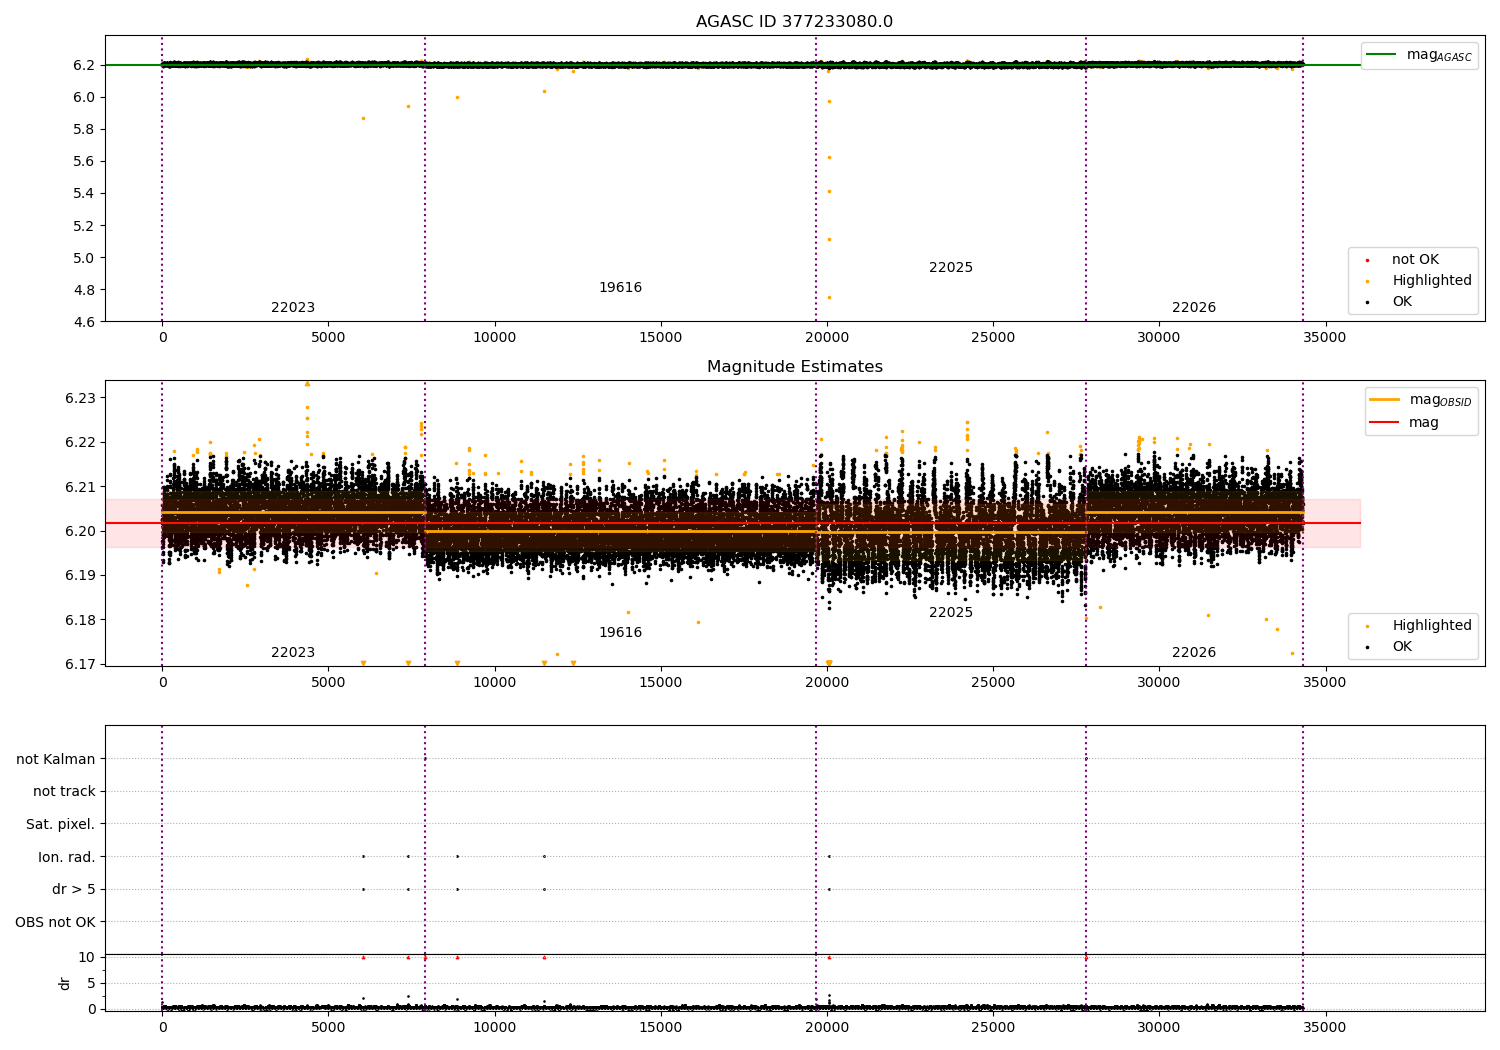
Task: Click the orange outlier point near magnitude 5.1
Action: tap(829, 239)
